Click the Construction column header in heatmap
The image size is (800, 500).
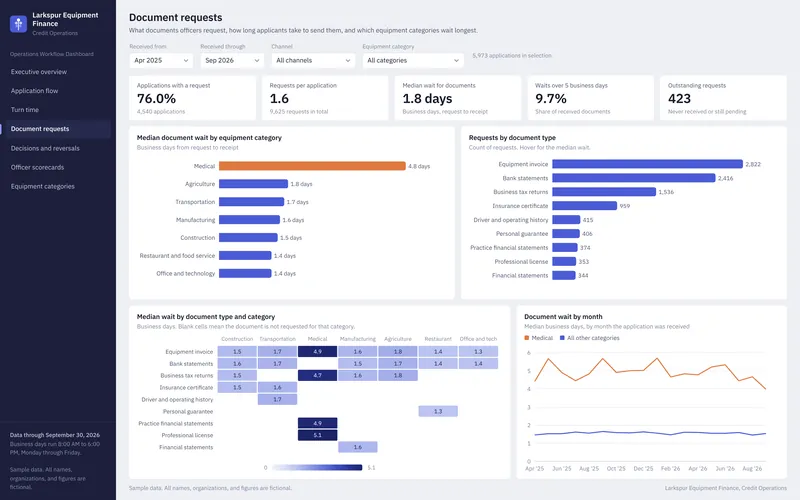(237, 339)
